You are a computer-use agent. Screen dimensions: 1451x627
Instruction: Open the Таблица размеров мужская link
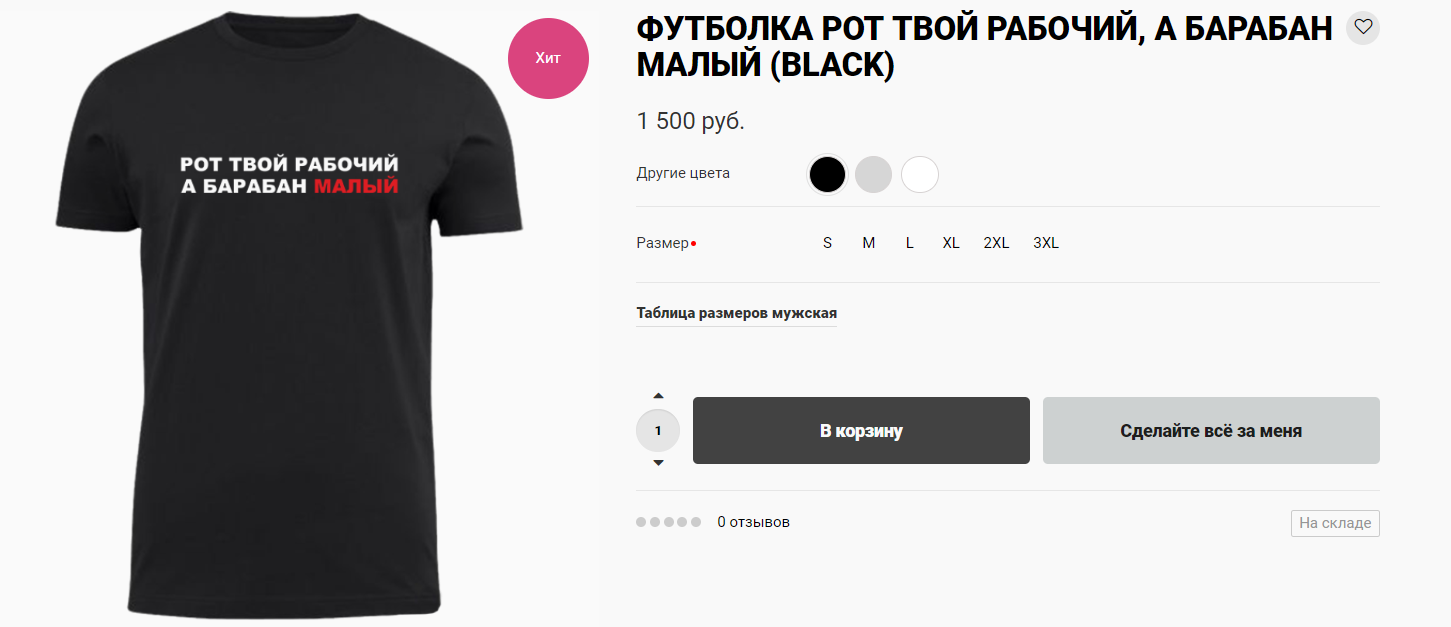tap(737, 313)
